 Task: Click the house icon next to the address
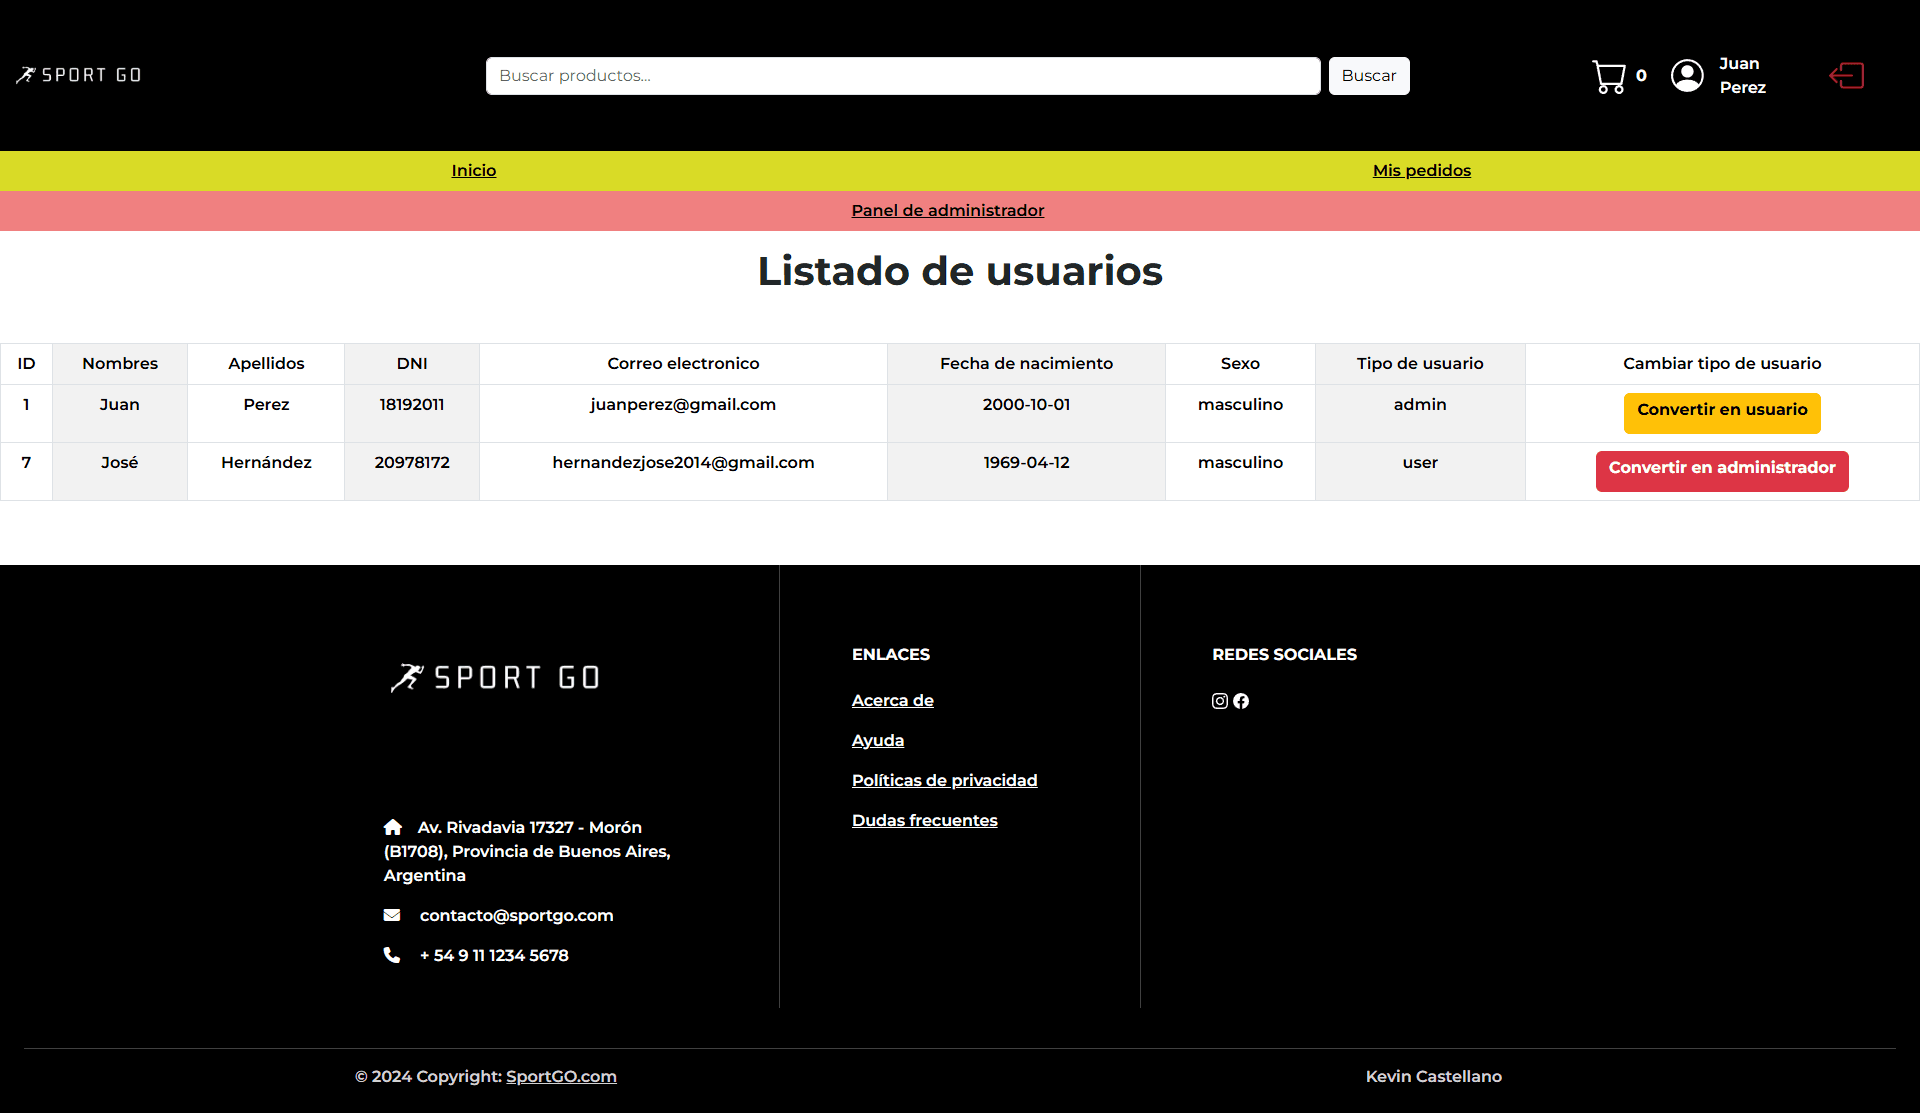pyautogui.click(x=394, y=827)
